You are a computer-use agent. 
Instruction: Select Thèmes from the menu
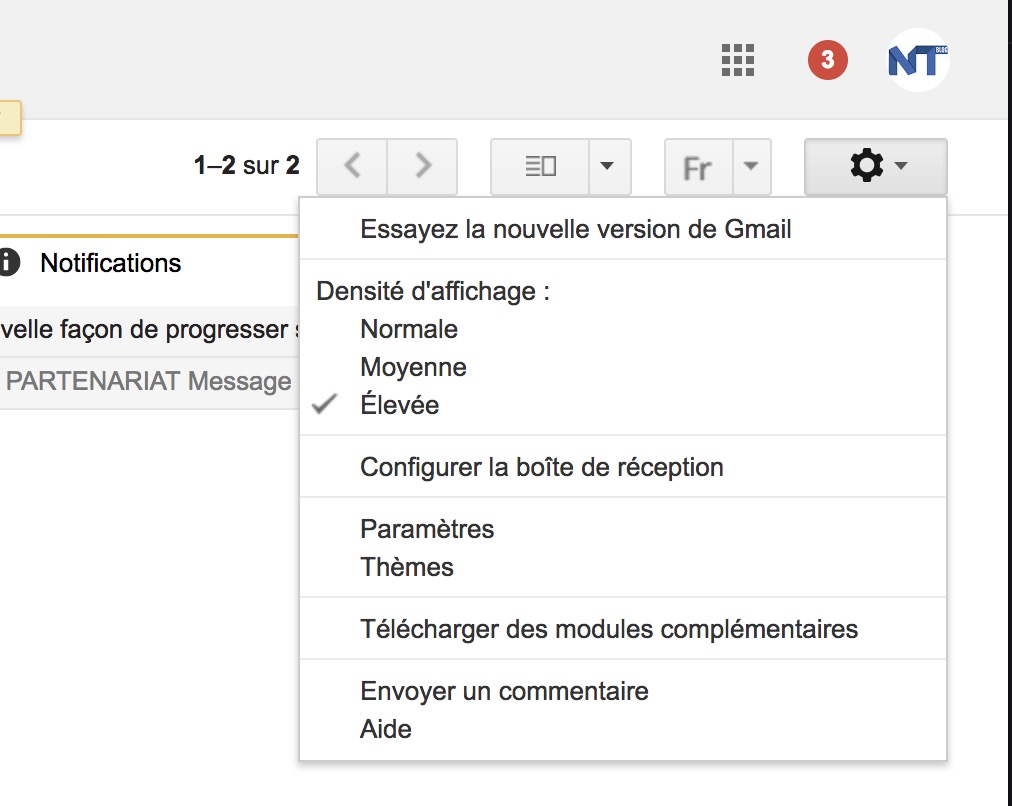pyautogui.click(x=406, y=566)
